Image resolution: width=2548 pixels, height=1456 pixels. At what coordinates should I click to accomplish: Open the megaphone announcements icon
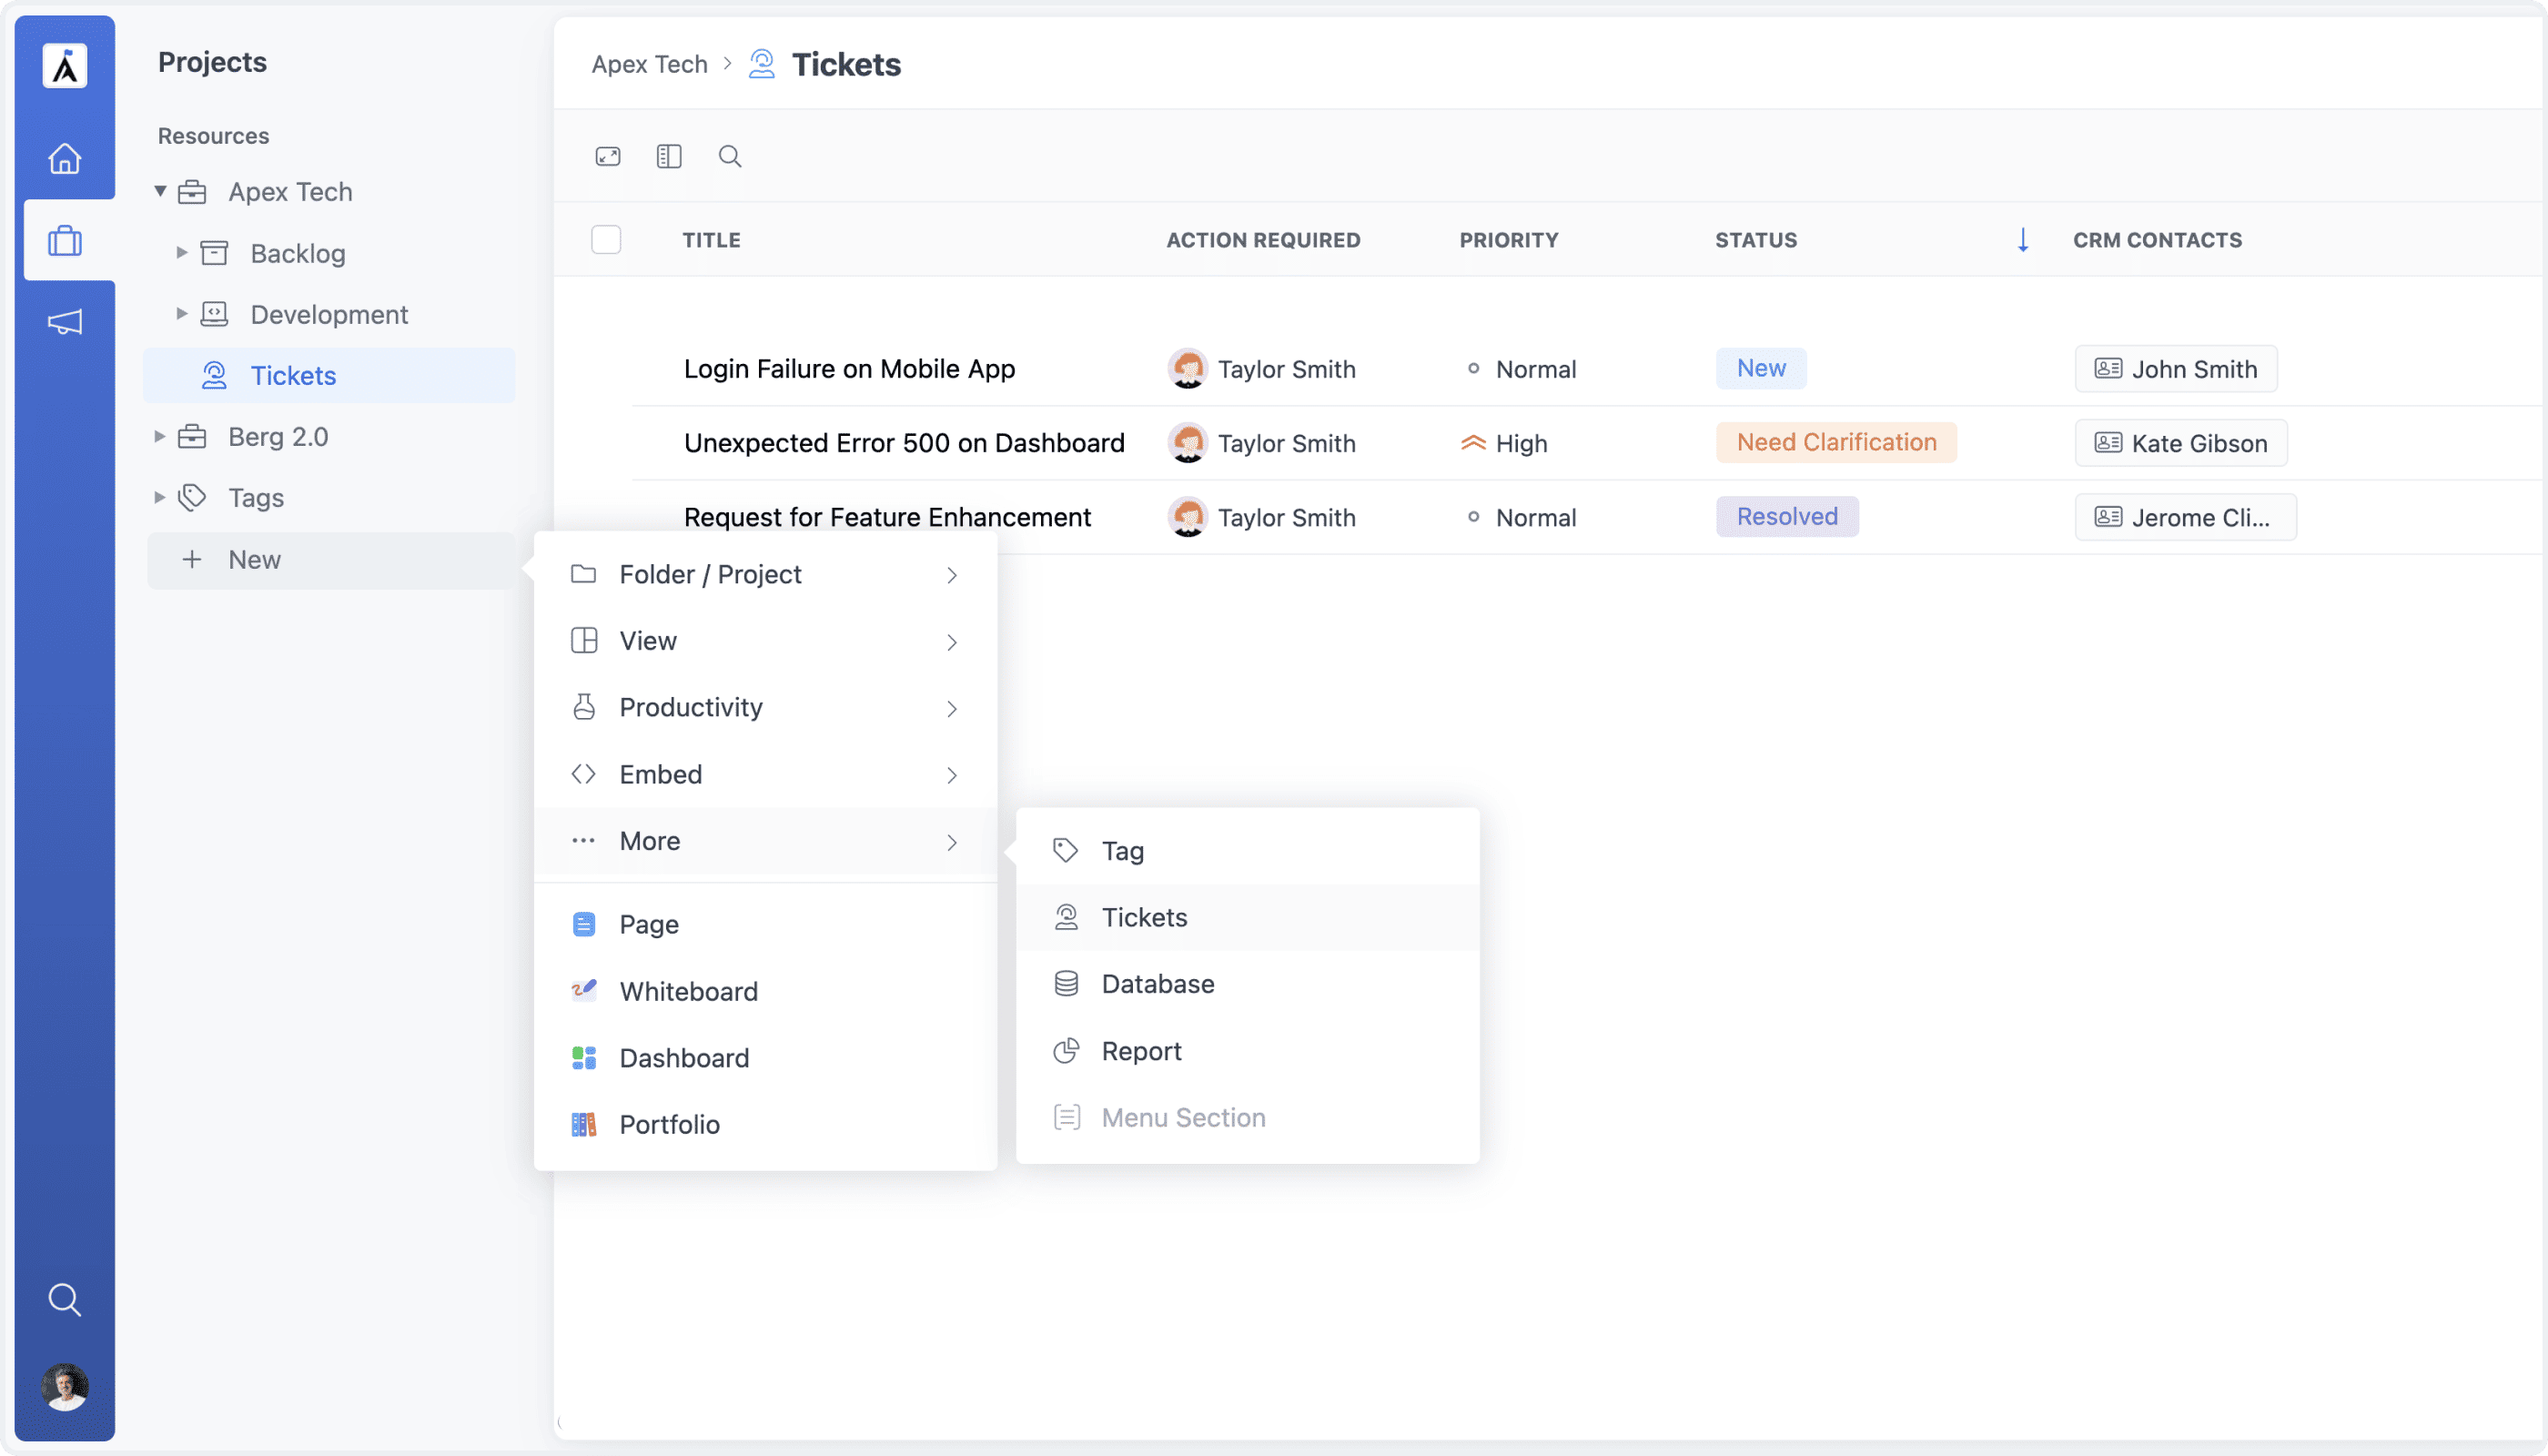click(x=65, y=322)
